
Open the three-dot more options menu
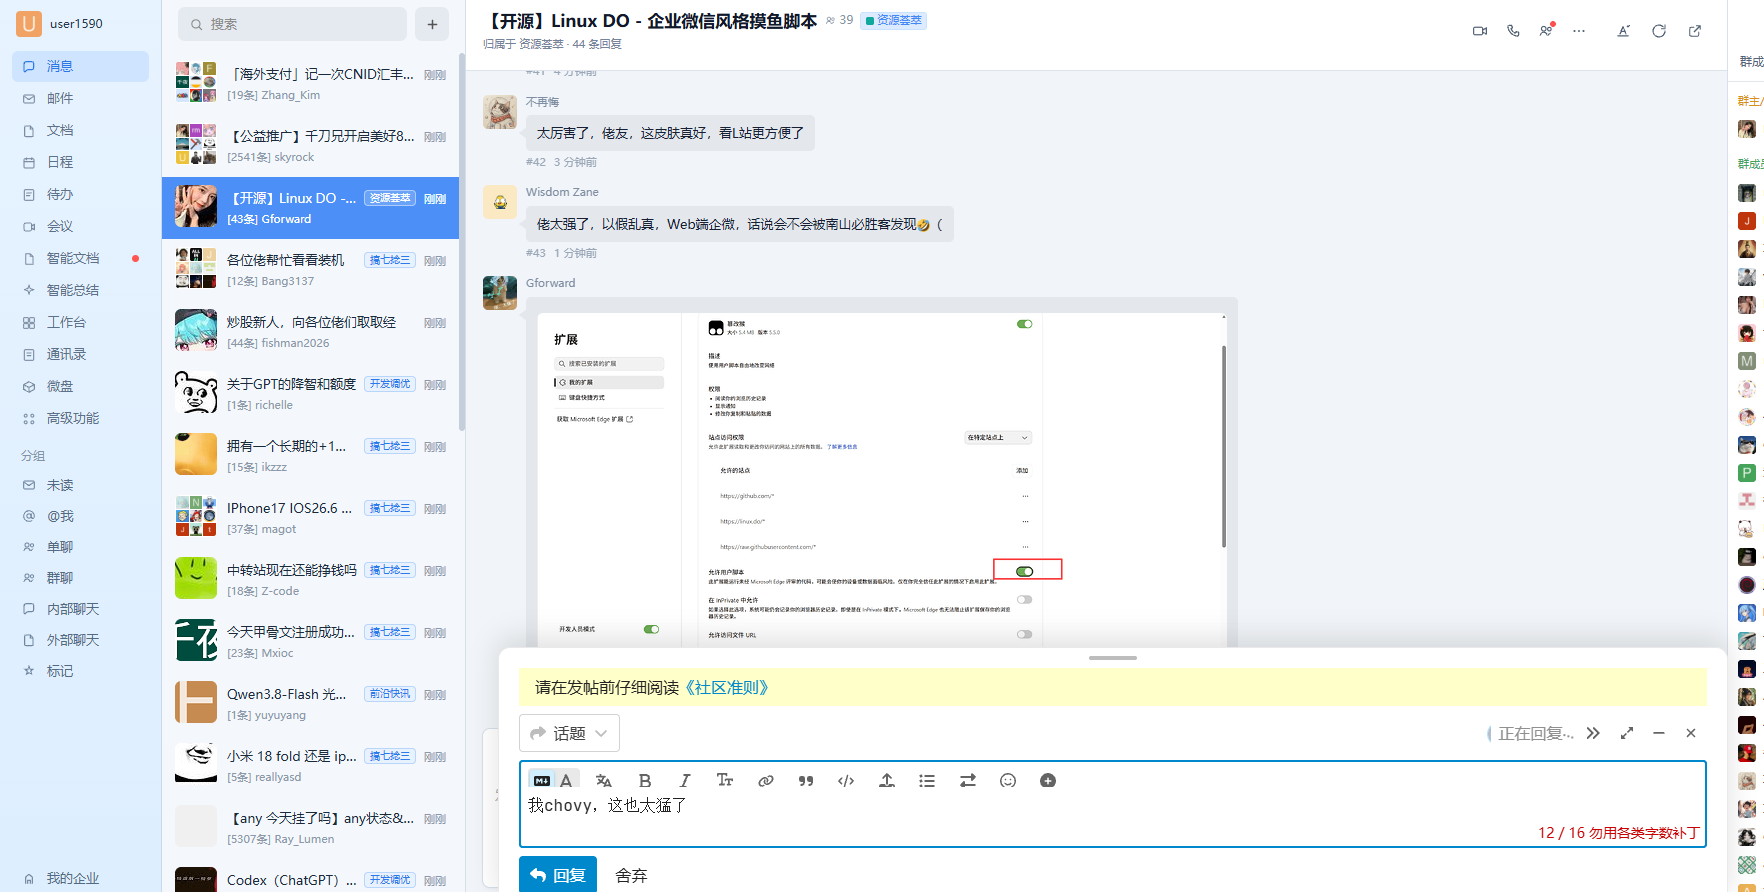click(1579, 31)
